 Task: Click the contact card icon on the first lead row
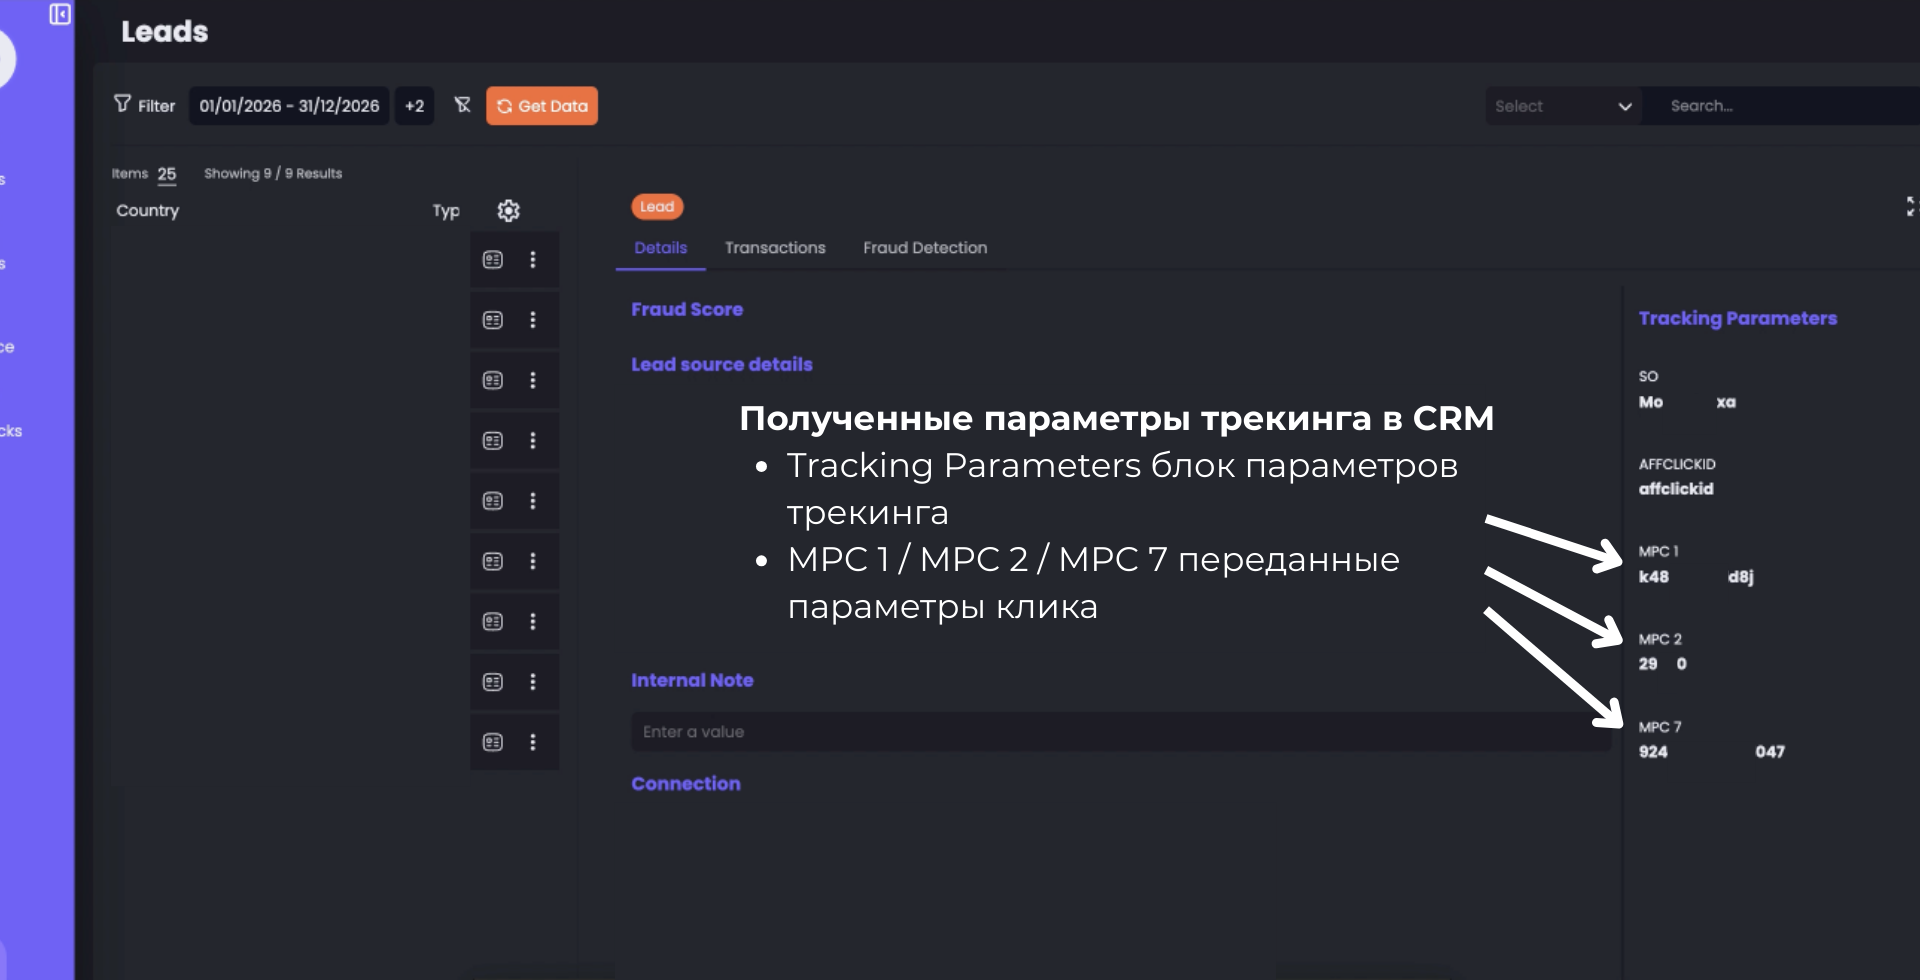coord(492,259)
